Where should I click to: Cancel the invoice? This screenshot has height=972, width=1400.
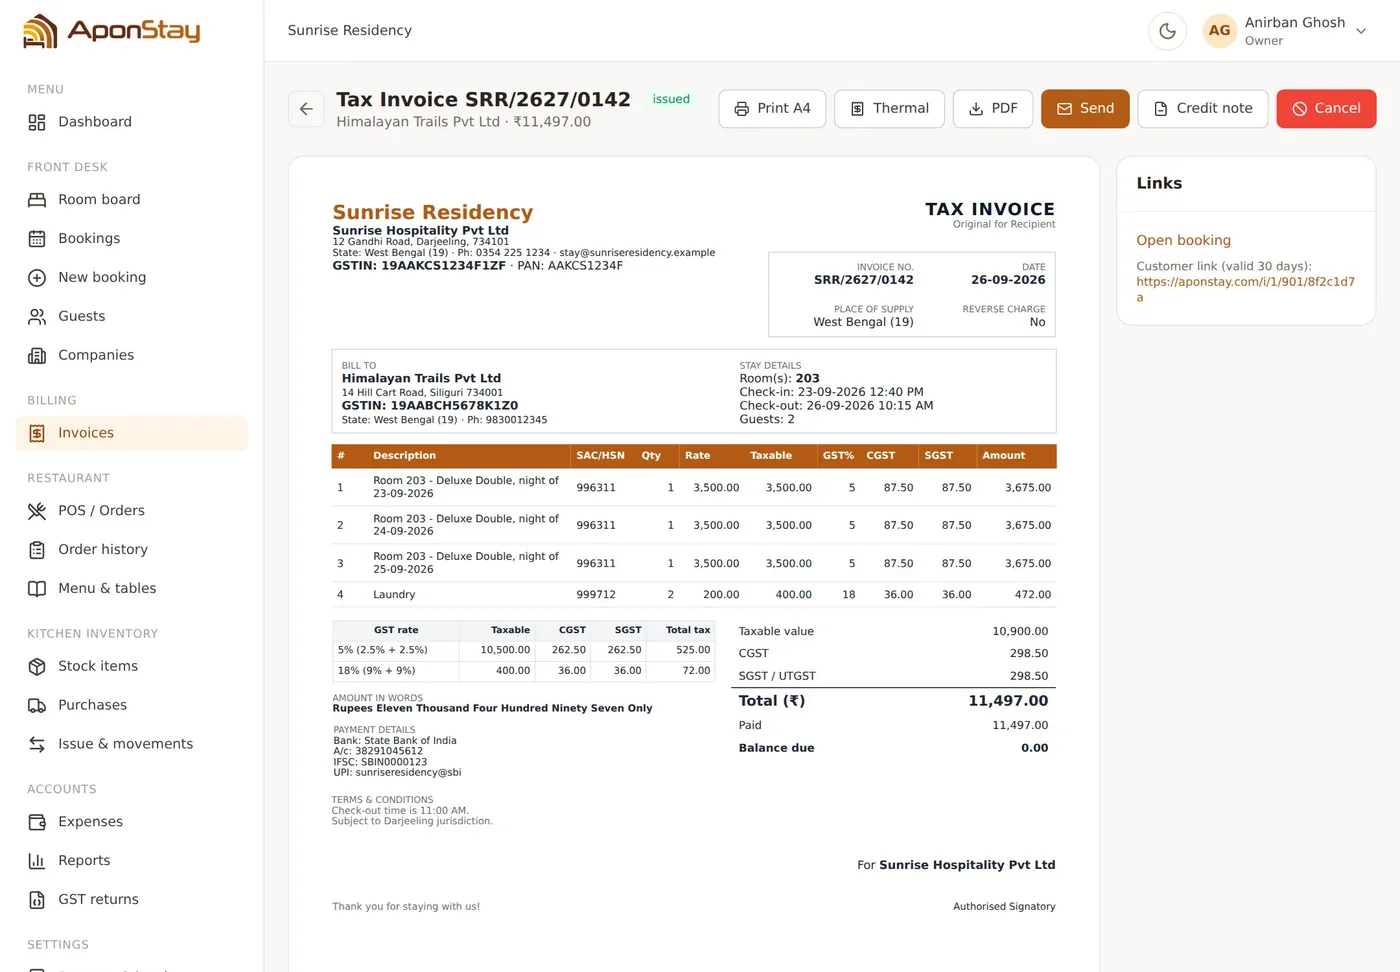click(x=1326, y=109)
